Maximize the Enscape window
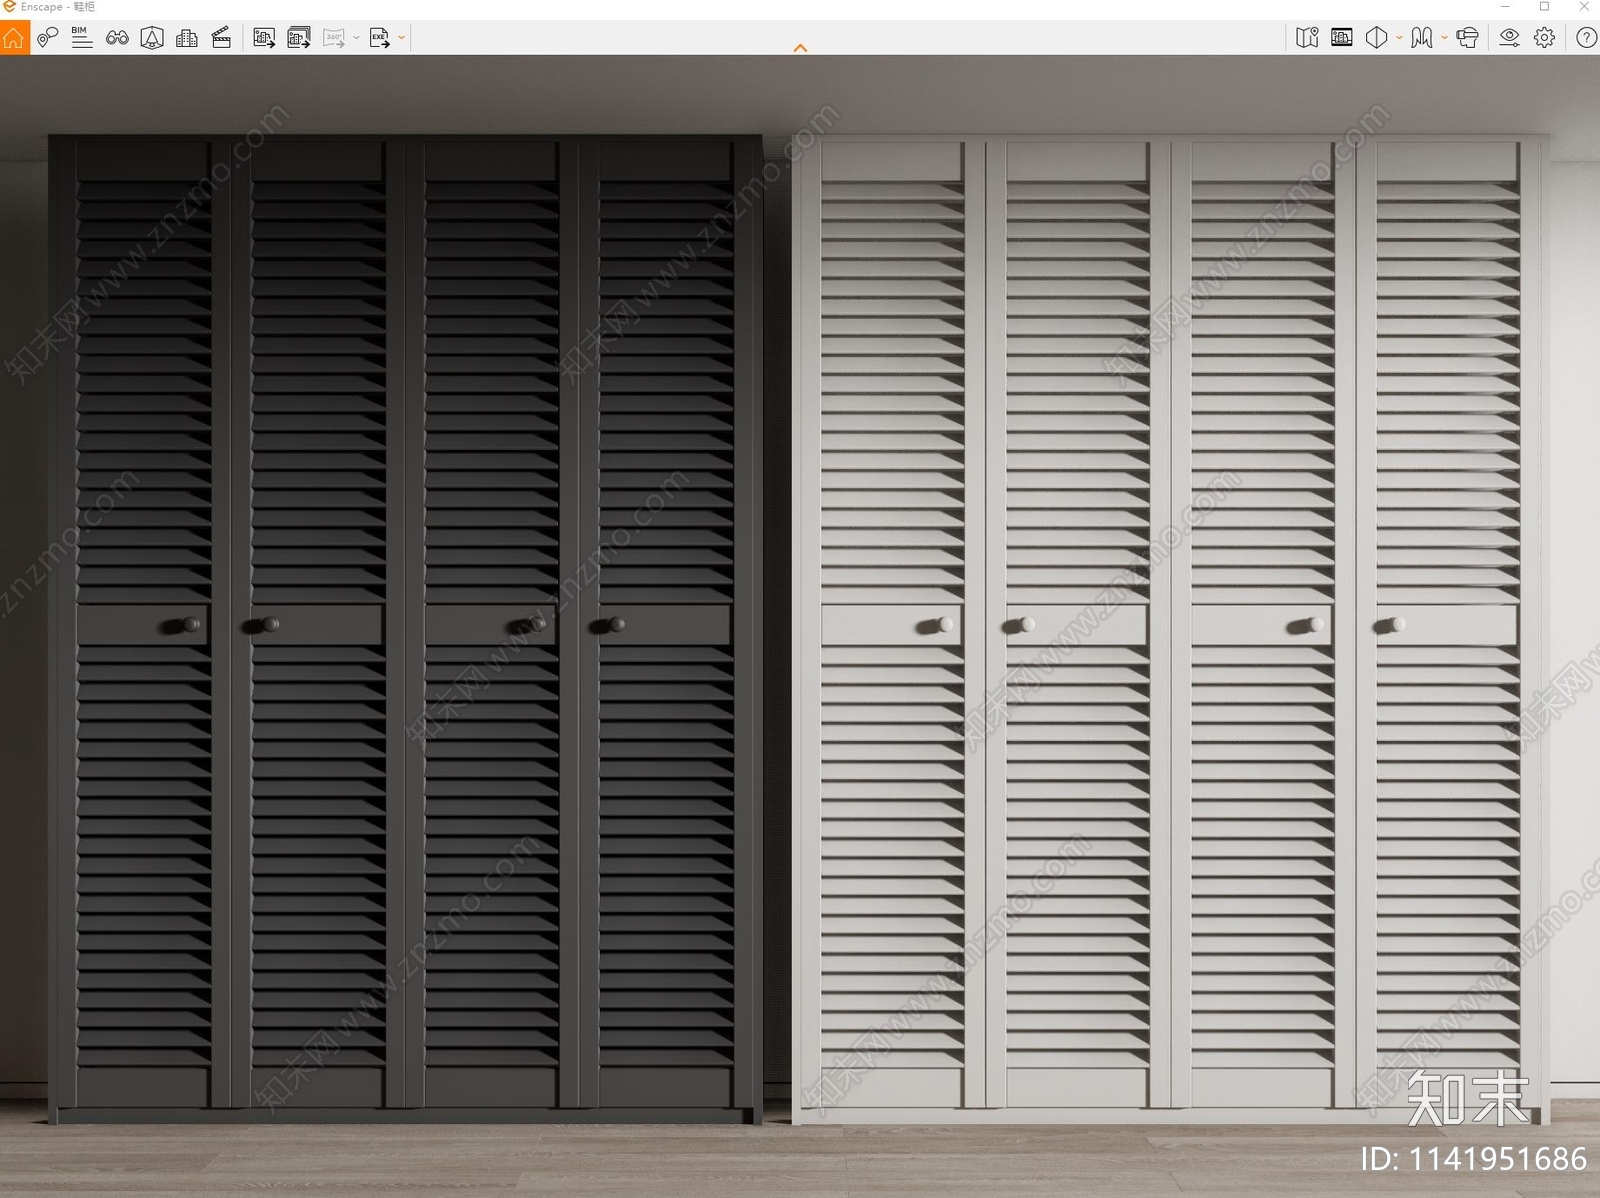The width and height of the screenshot is (1600, 1198). (x=1544, y=7)
